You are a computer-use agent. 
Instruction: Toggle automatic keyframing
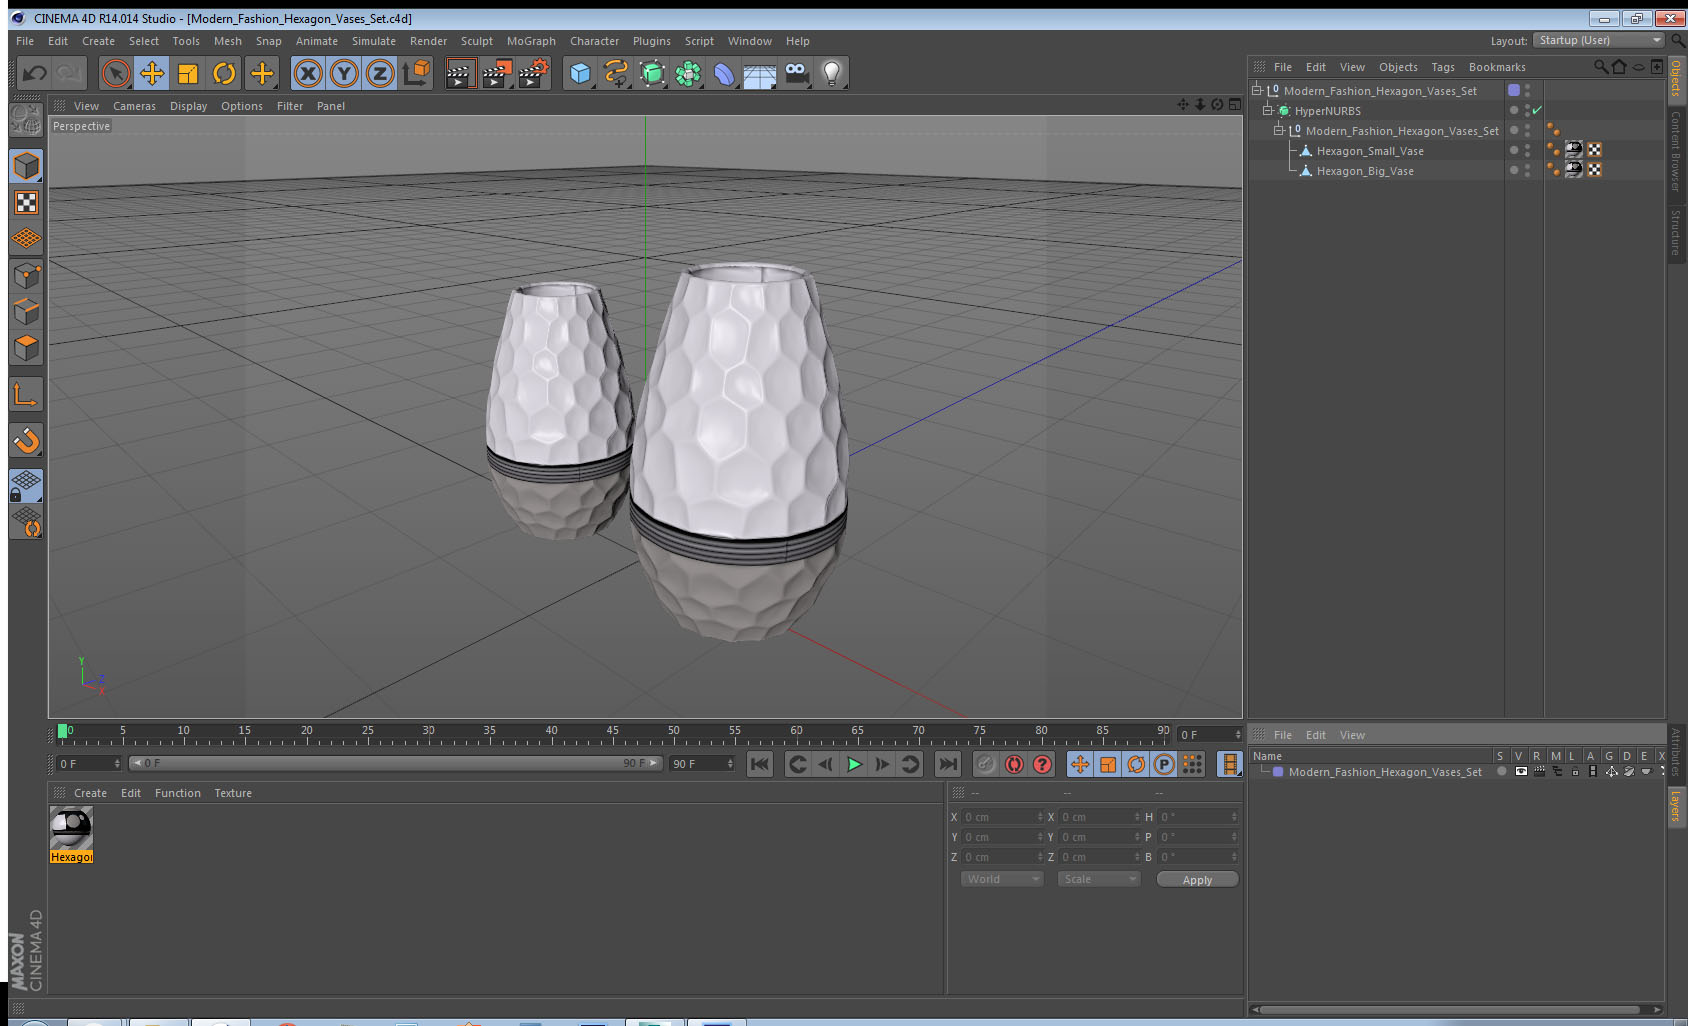(x=1014, y=764)
